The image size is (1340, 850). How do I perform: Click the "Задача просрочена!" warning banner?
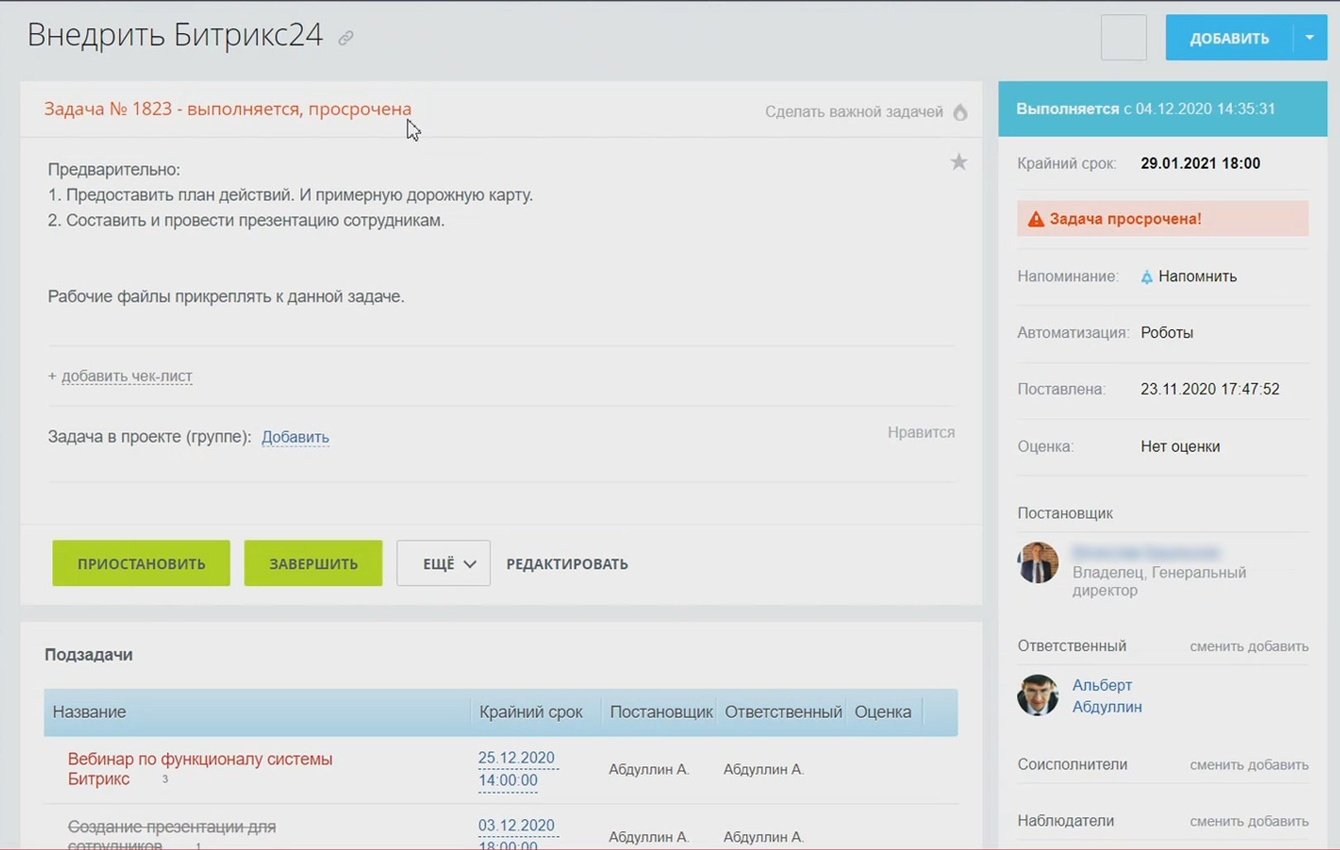(1163, 219)
